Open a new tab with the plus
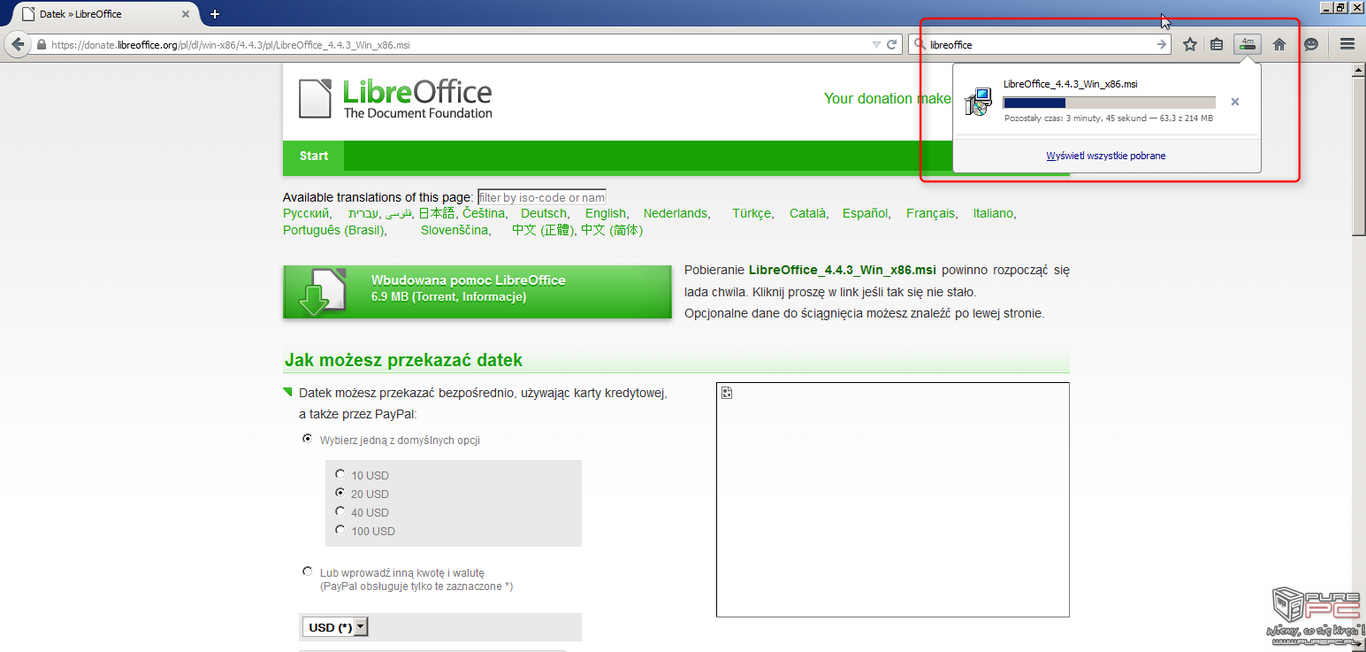The height and width of the screenshot is (652, 1366). [x=214, y=14]
